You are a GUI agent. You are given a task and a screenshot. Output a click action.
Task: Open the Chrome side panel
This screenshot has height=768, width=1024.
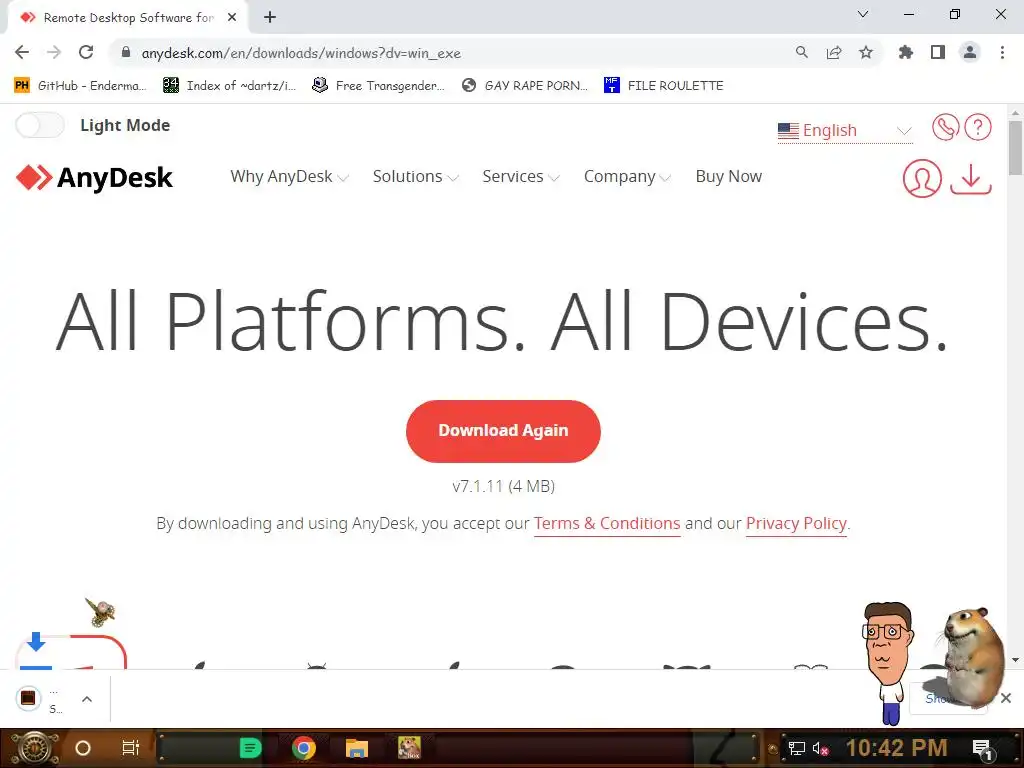click(x=938, y=52)
